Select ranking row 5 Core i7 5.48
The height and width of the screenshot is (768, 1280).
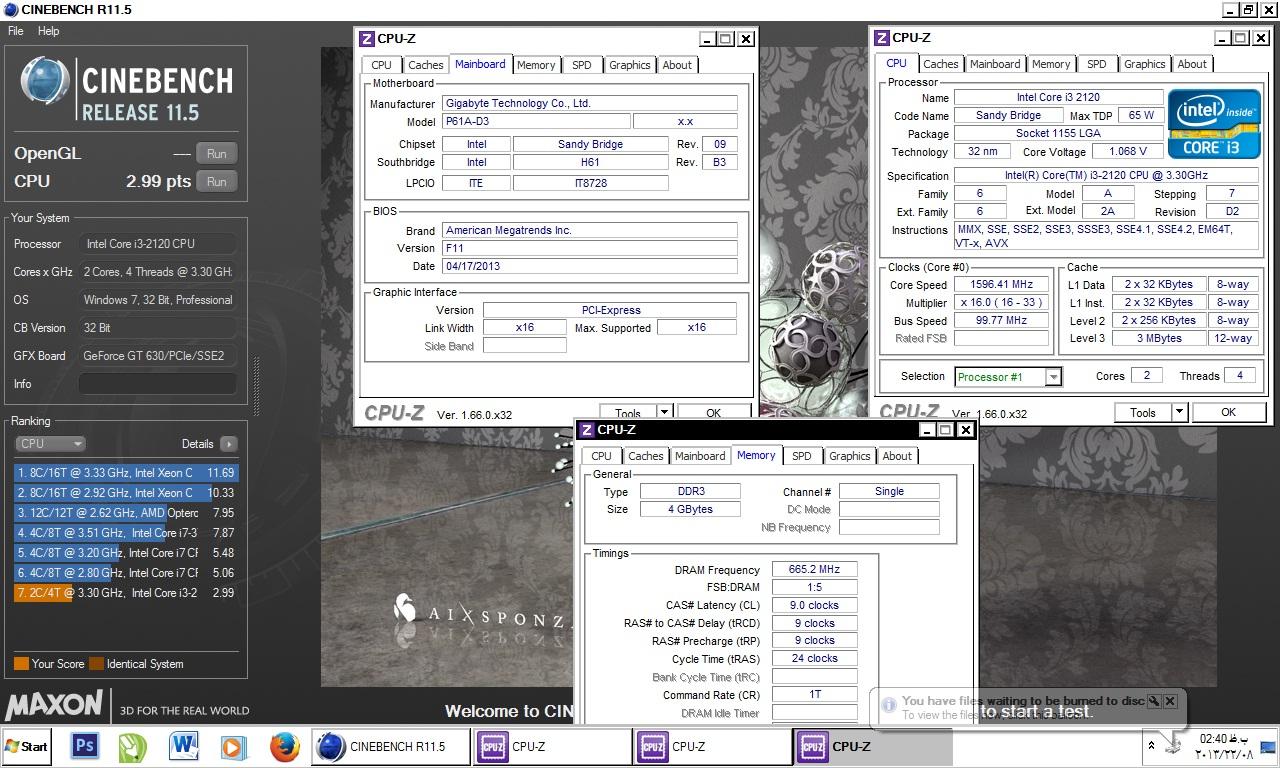pos(126,553)
